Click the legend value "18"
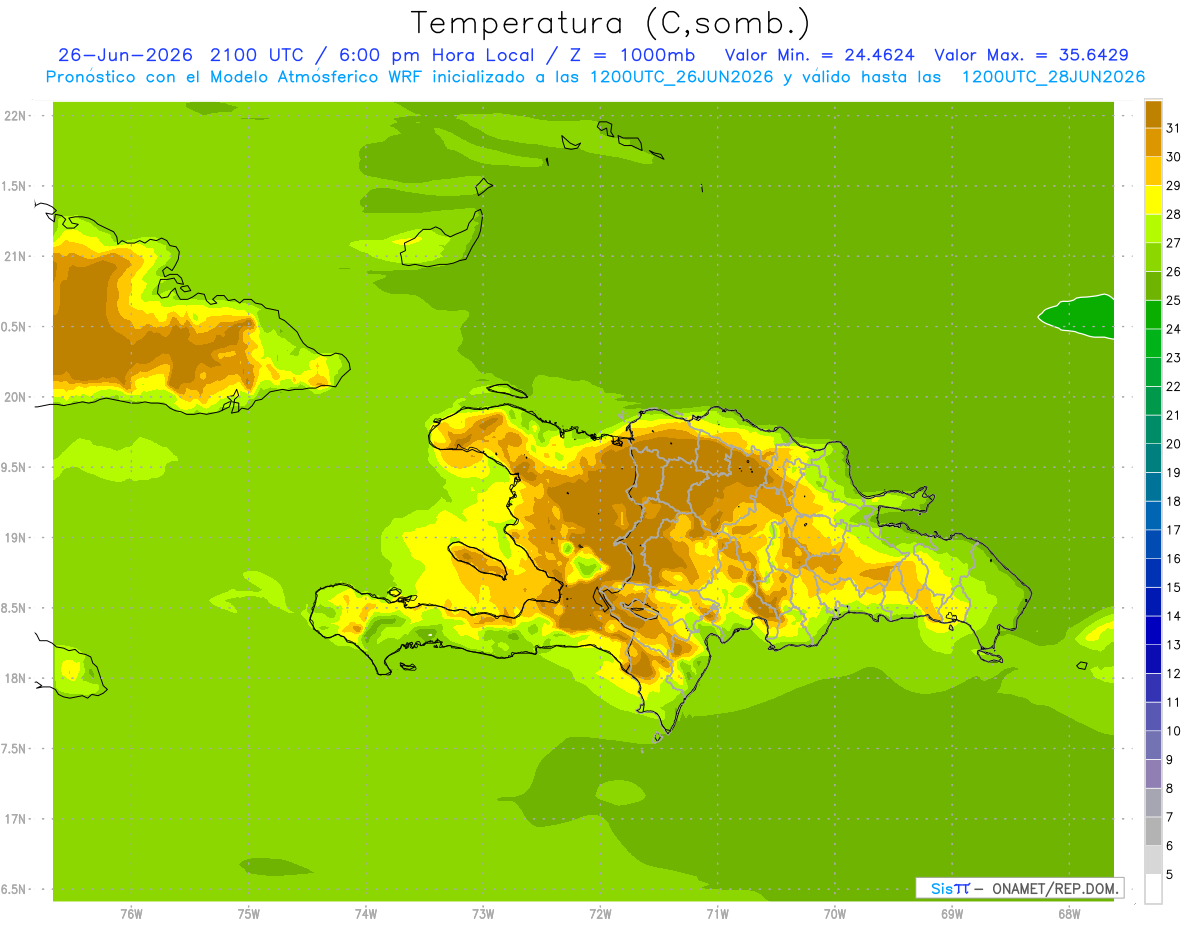Viewport: 1200px width, 927px height. (1173, 501)
